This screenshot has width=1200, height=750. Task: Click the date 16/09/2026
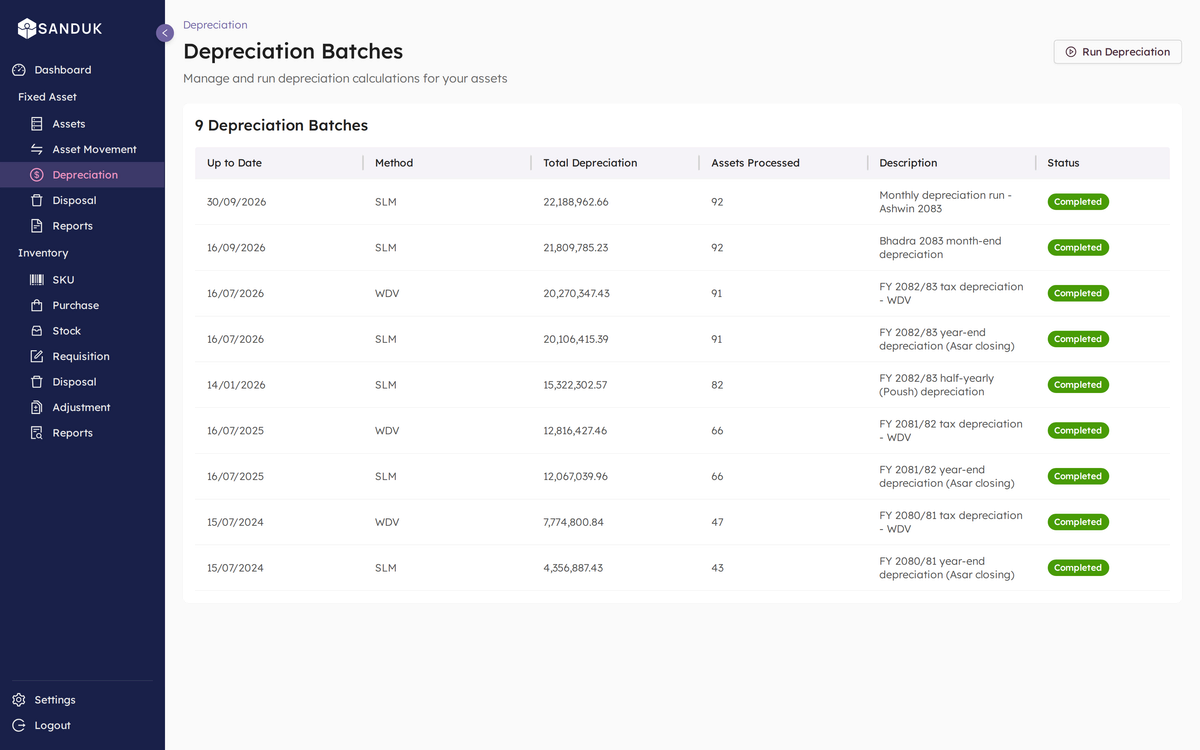pos(236,248)
